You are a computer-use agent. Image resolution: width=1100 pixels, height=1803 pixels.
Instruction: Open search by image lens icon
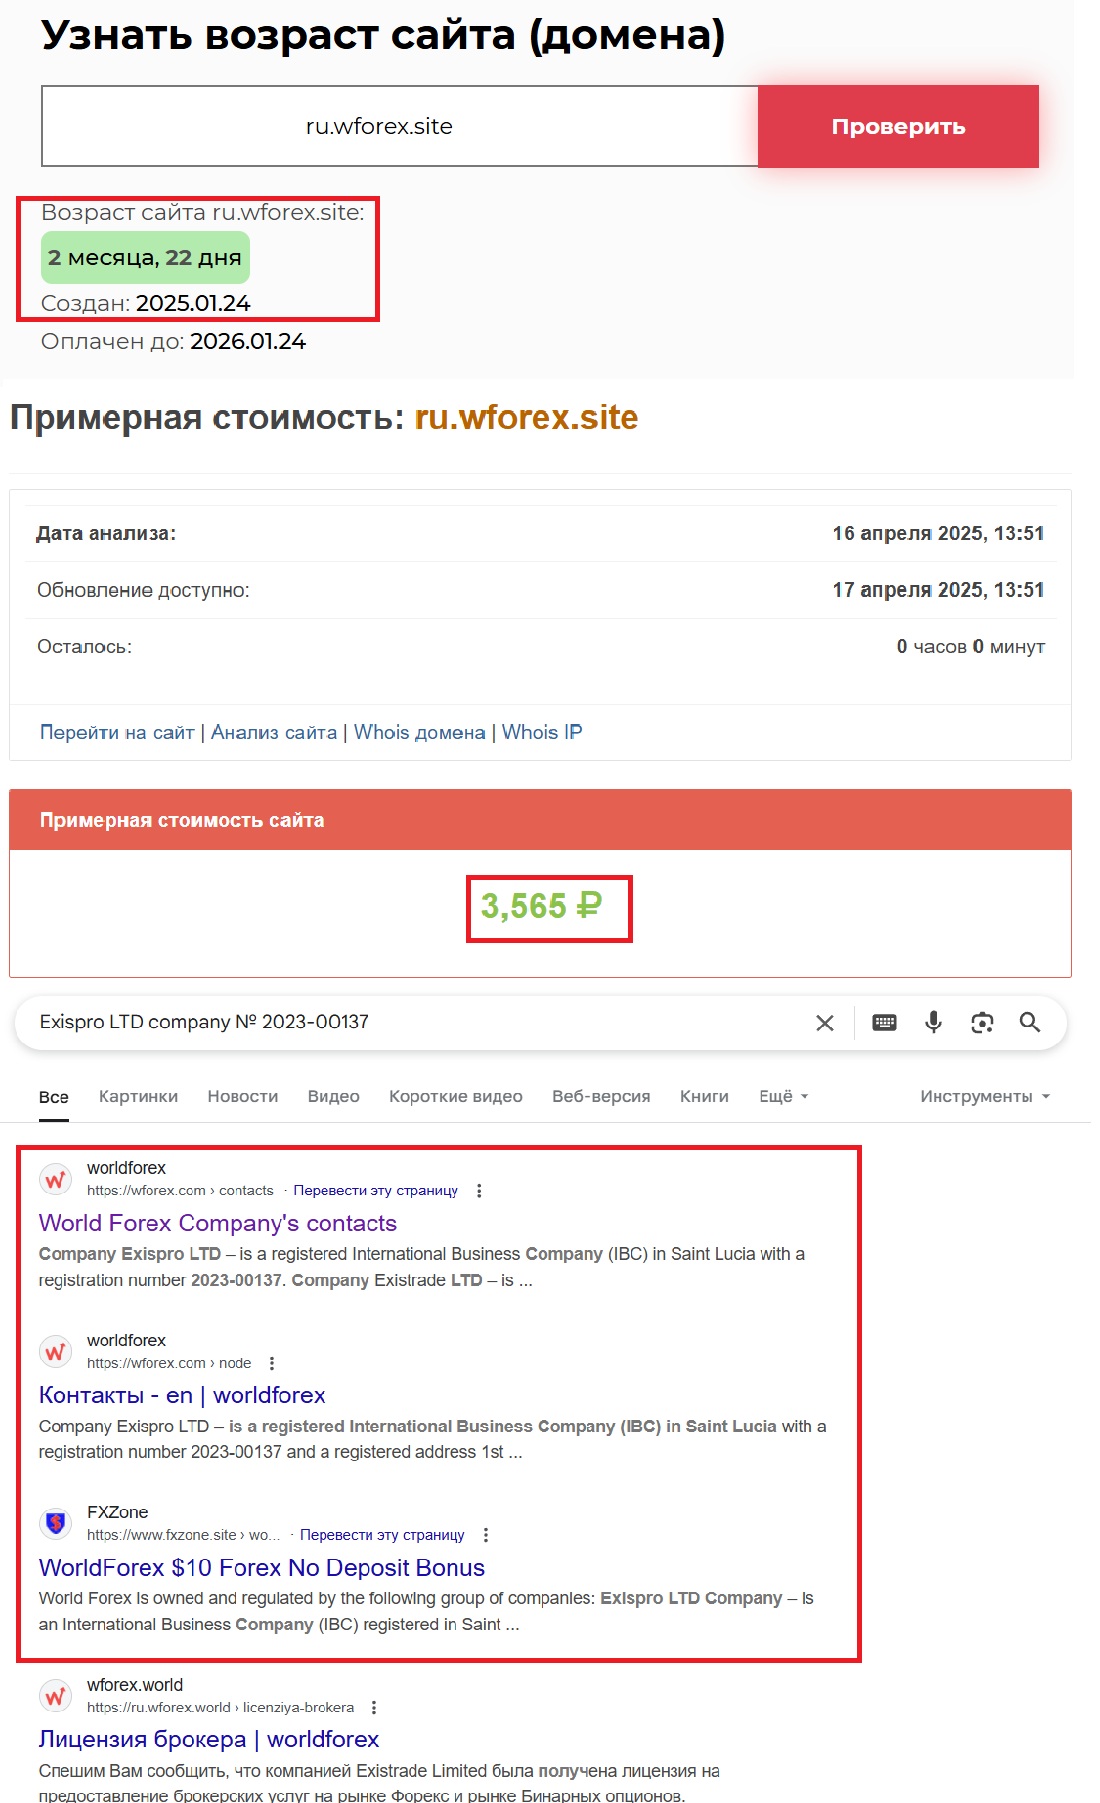[x=982, y=1022]
